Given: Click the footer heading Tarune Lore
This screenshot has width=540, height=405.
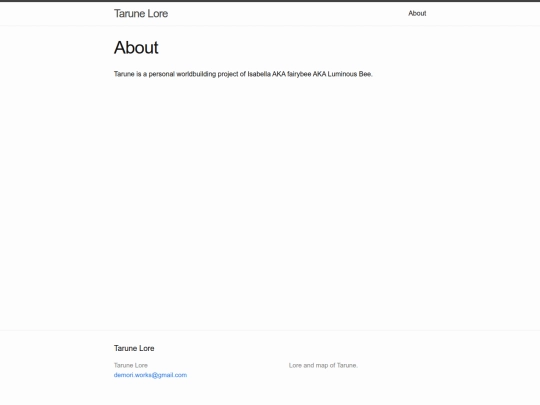Looking at the screenshot, I should click(134, 348).
